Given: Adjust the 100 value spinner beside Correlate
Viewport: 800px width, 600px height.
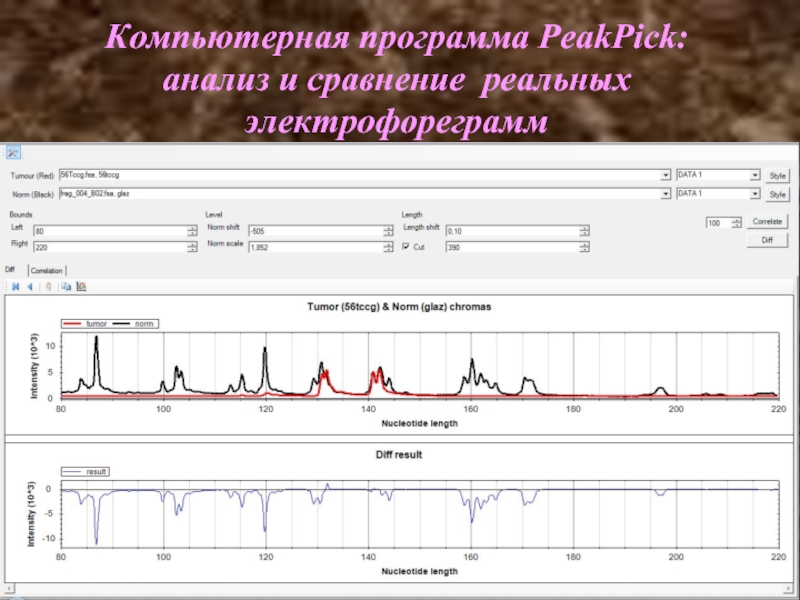Looking at the screenshot, I should tap(736, 223).
